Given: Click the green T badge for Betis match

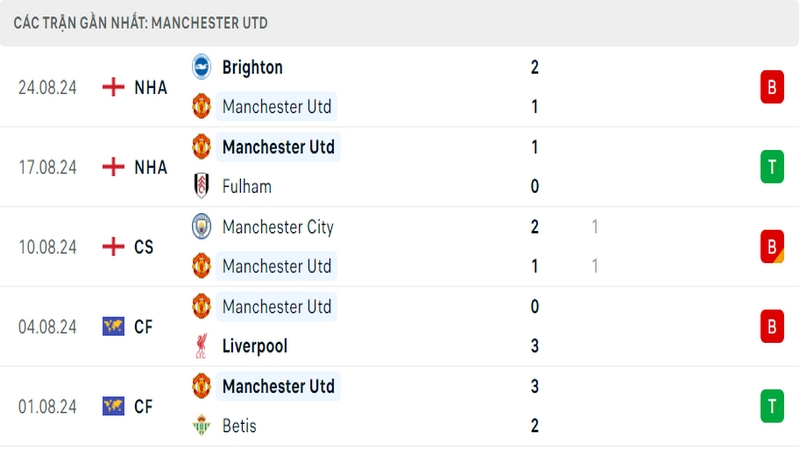Looking at the screenshot, I should (x=771, y=406).
